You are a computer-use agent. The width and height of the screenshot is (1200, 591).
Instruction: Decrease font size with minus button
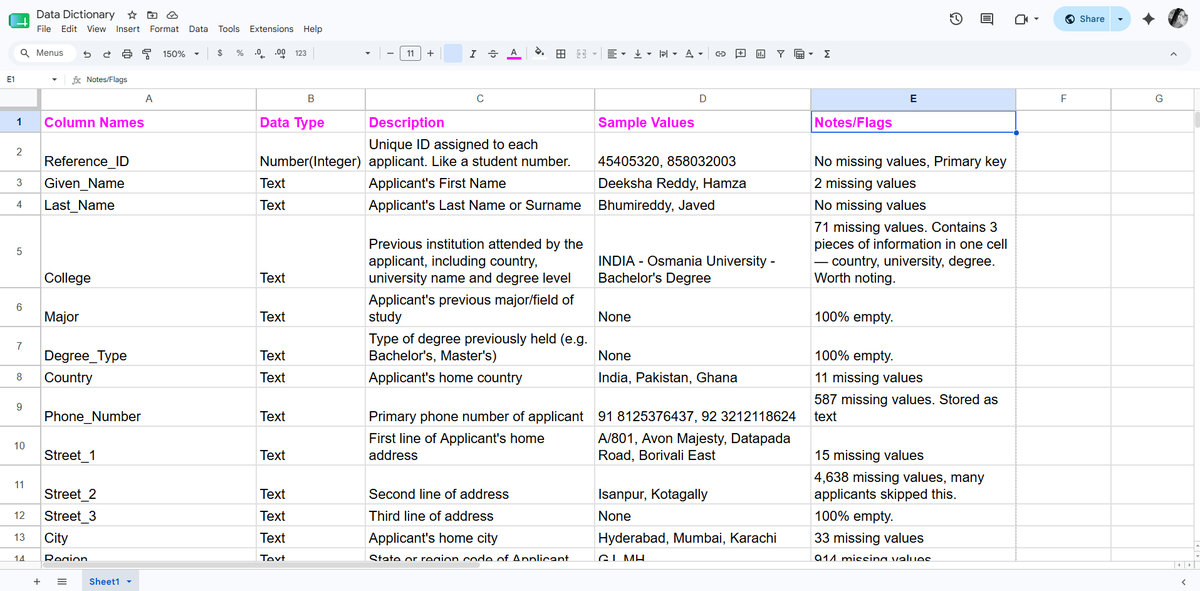pyautogui.click(x=389, y=54)
